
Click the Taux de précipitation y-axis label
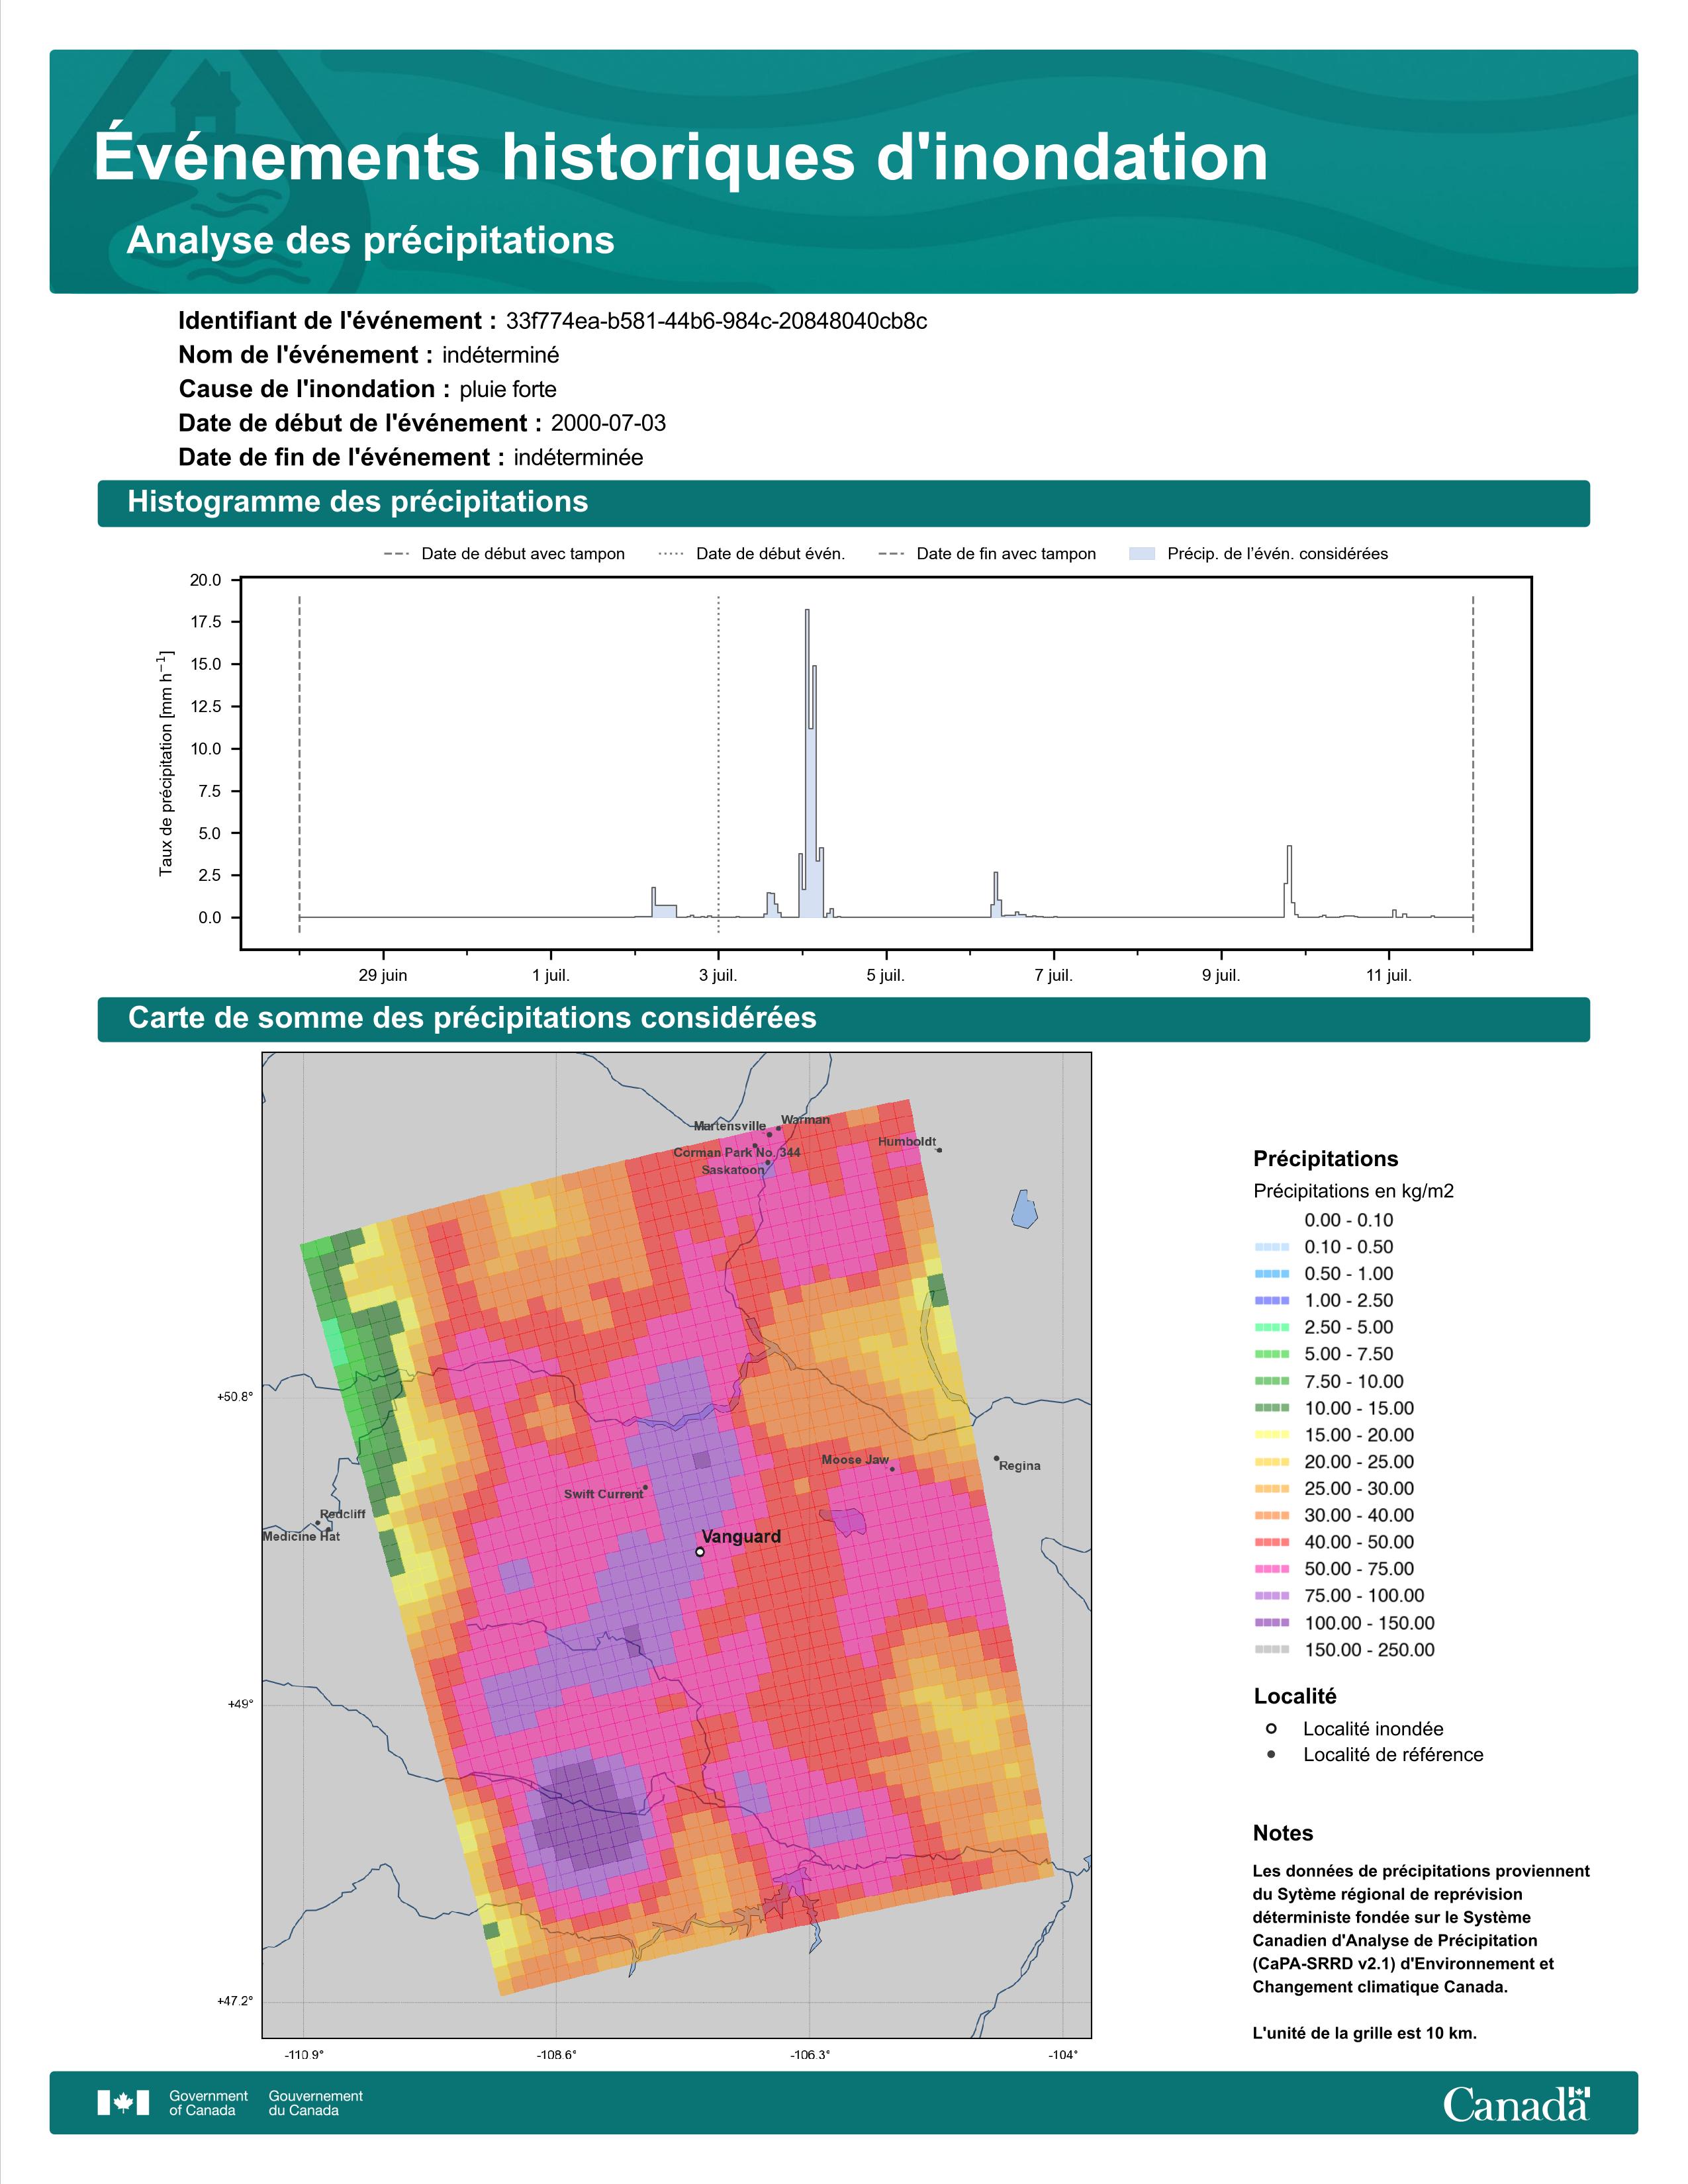point(166,764)
